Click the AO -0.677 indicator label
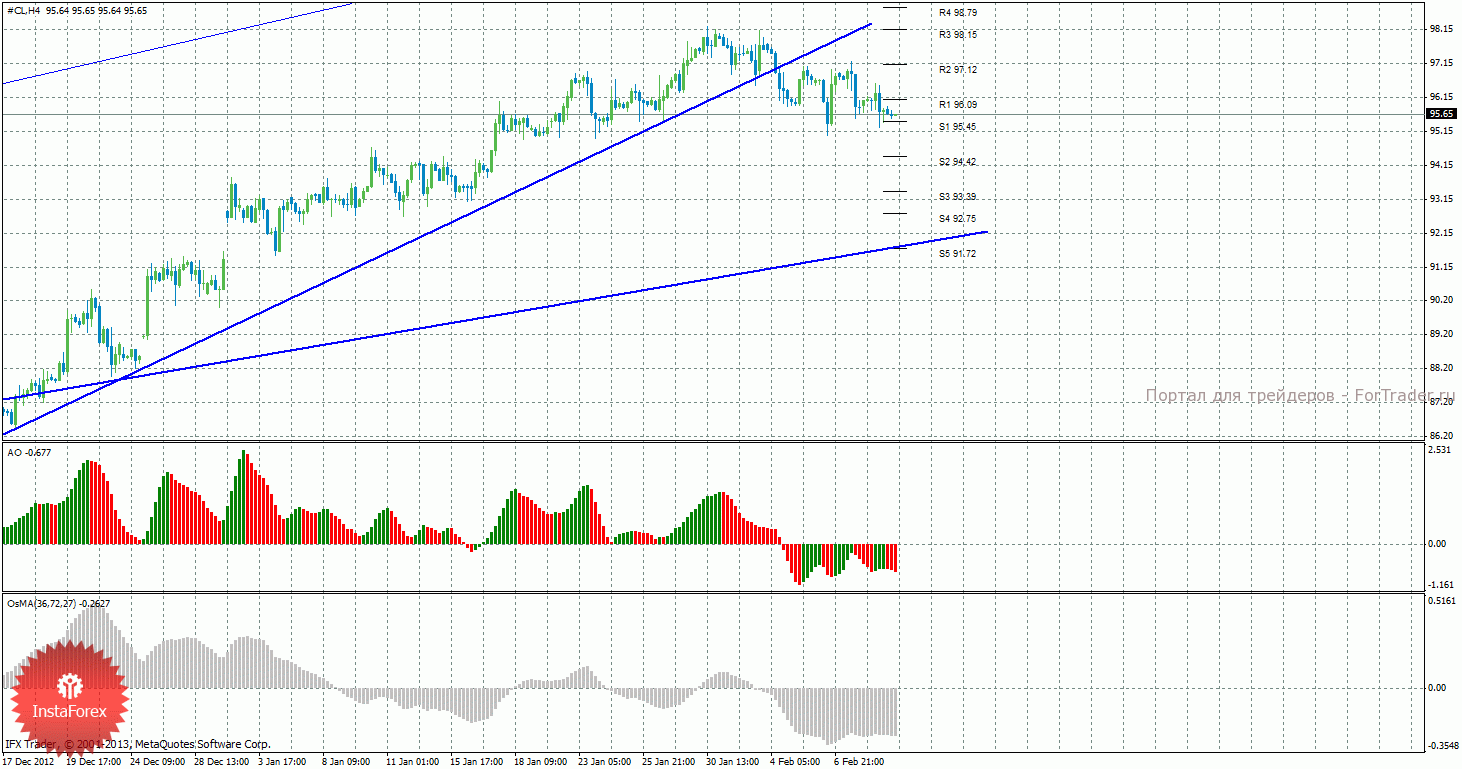Image resolution: width=1462 pixels, height=769 pixels. pos(29,453)
